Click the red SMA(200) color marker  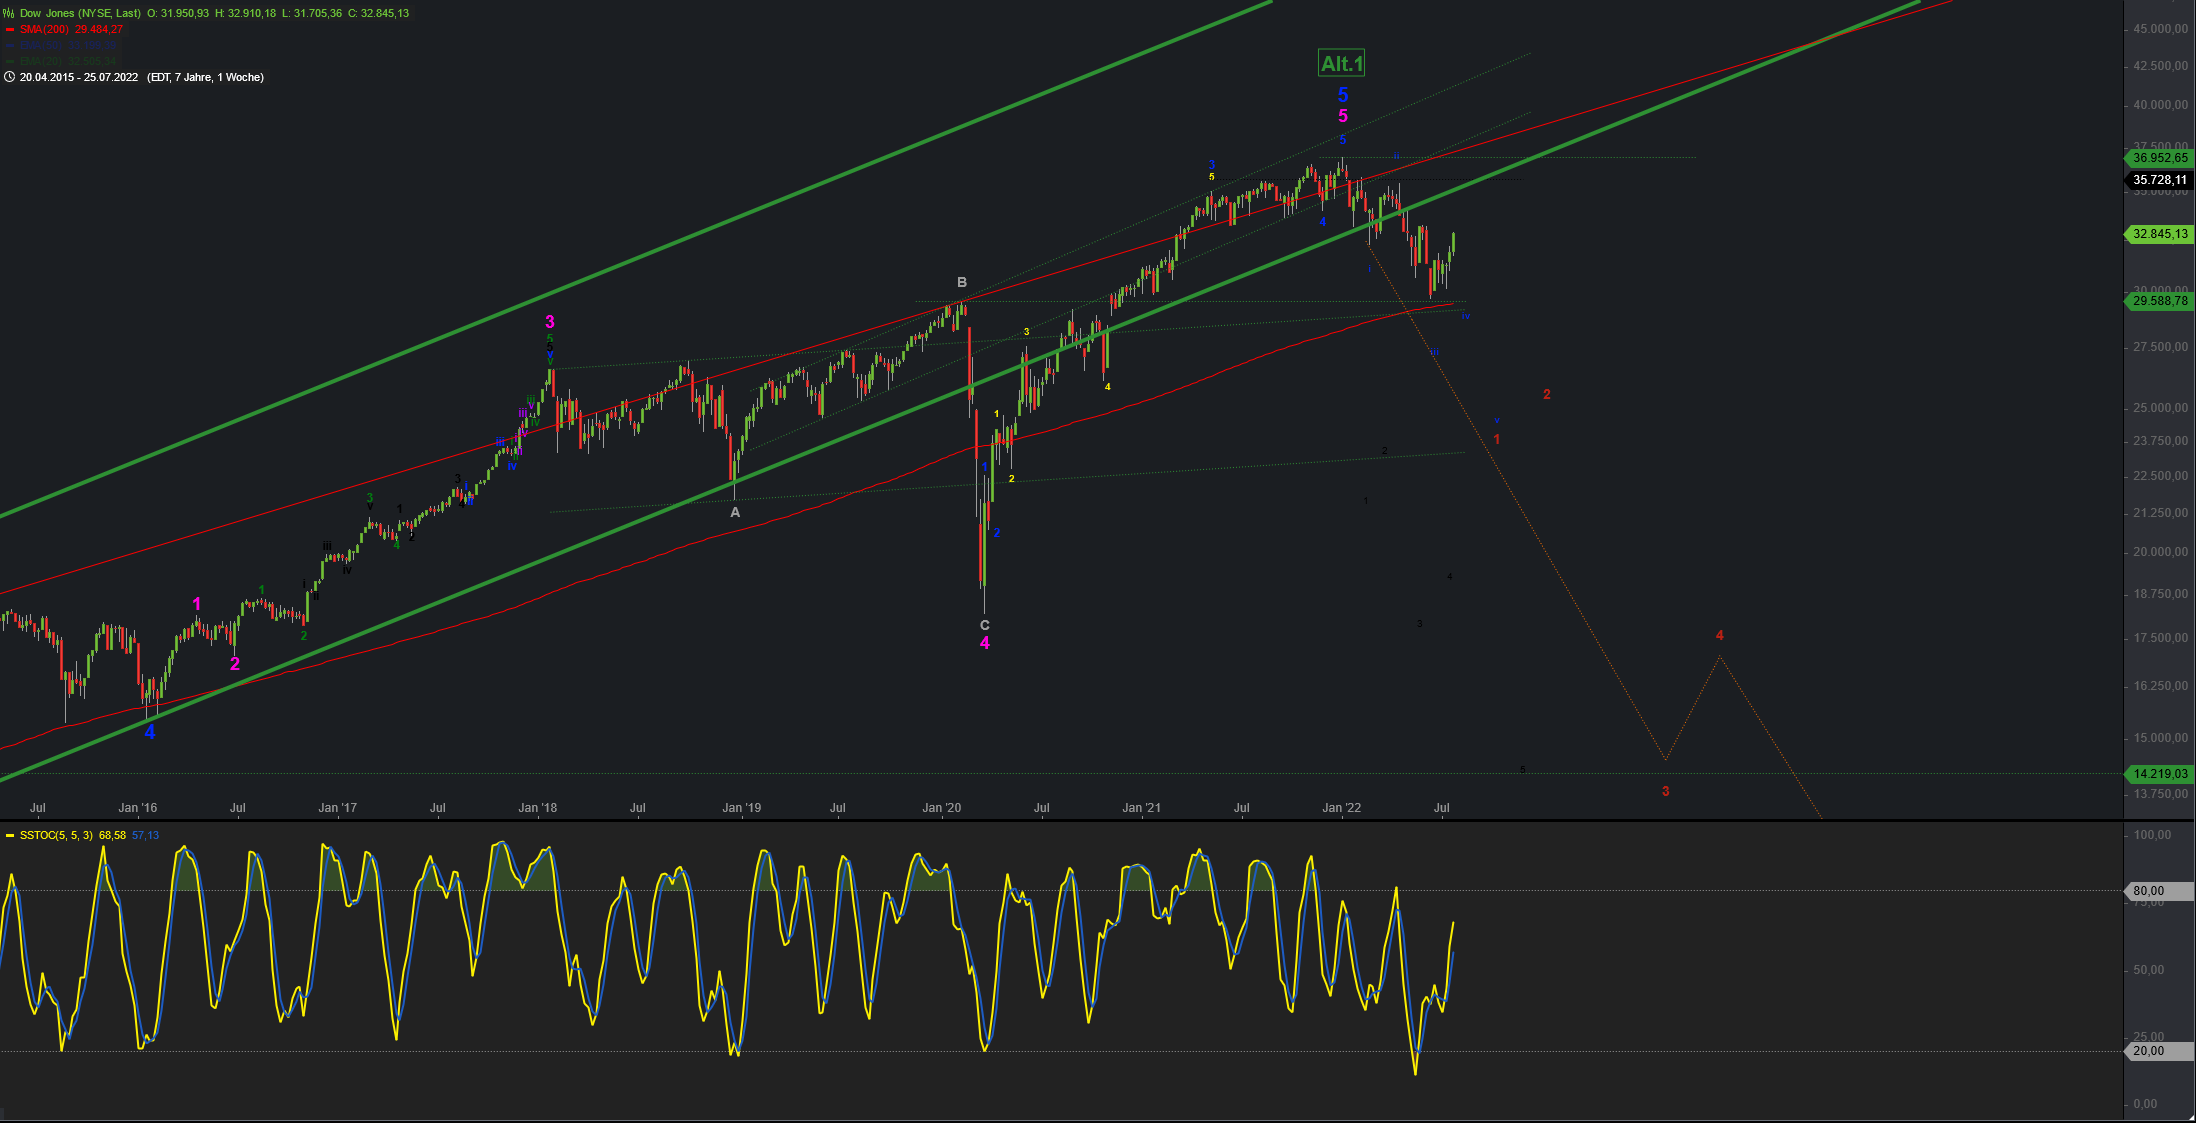pos(9,30)
